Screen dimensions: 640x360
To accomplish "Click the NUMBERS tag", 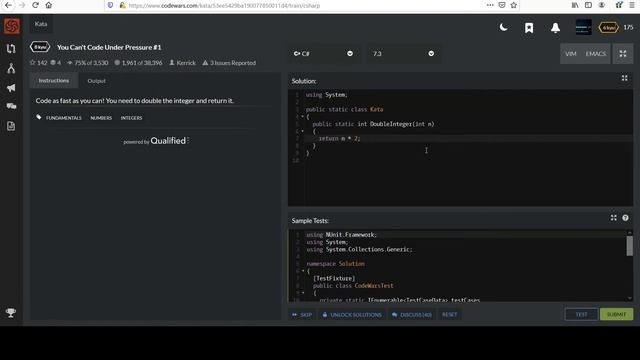I will [x=101, y=118].
